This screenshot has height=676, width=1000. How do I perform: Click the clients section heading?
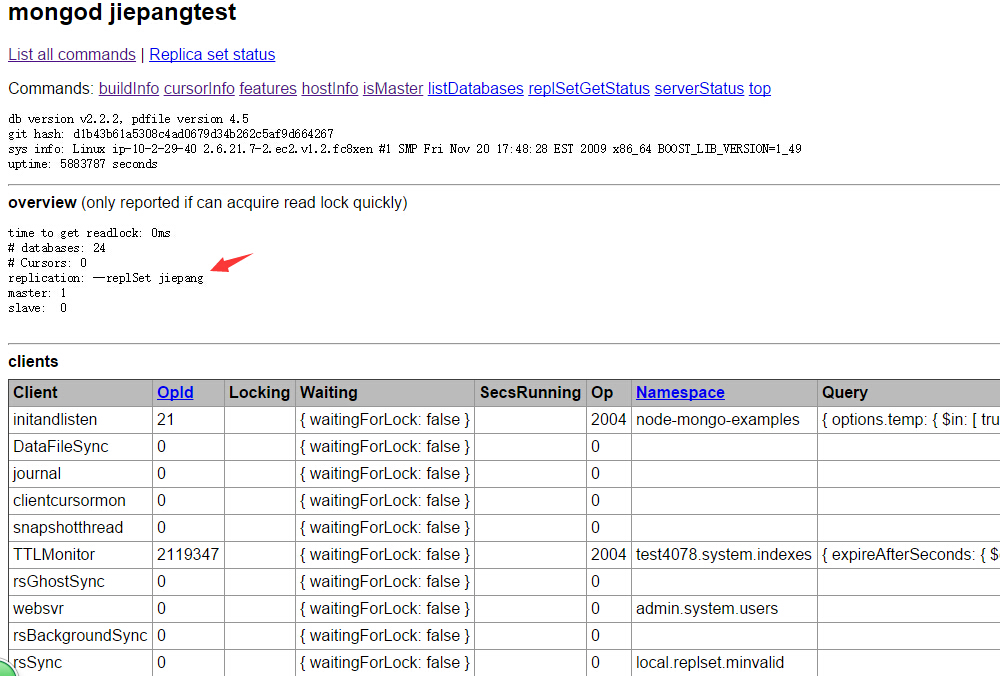click(x=33, y=362)
